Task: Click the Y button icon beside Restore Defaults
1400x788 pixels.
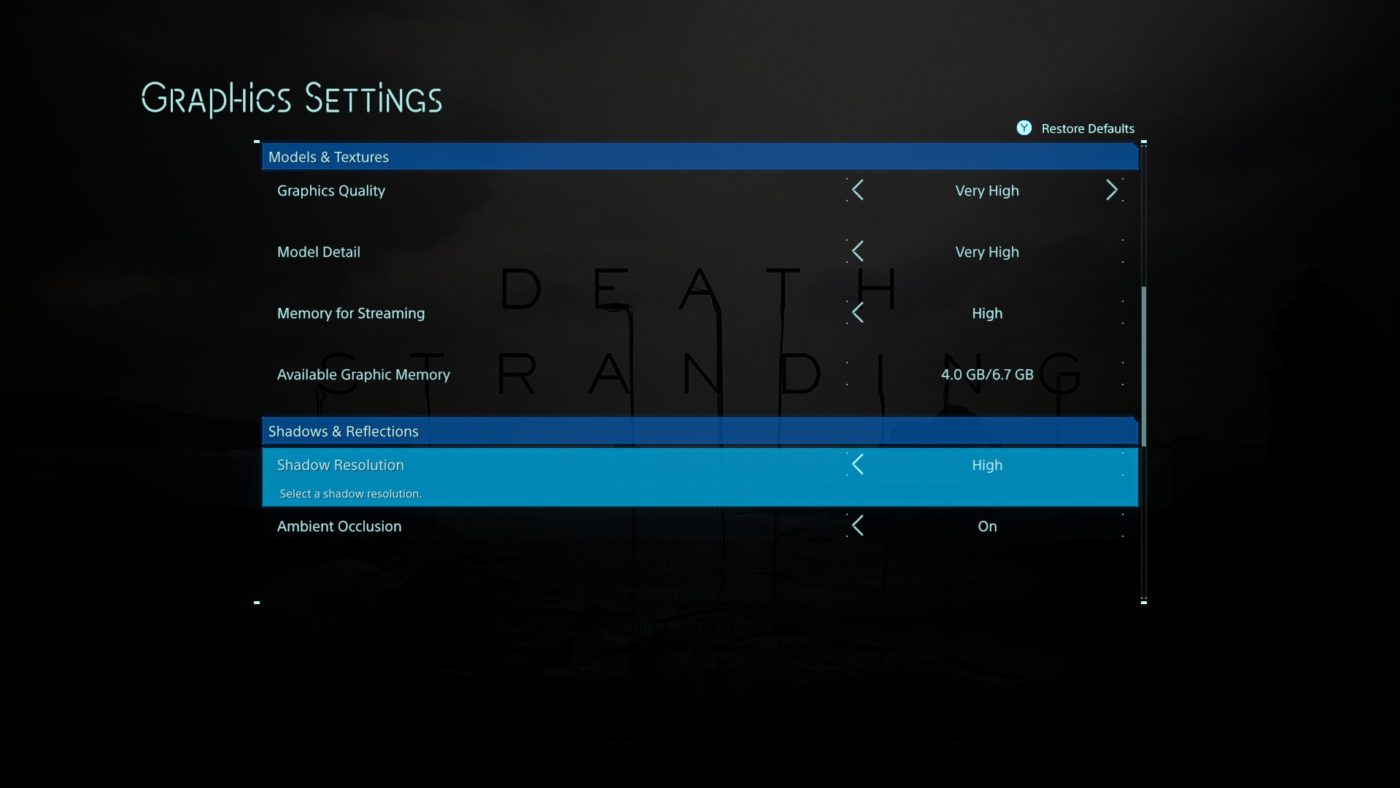Action: [1024, 128]
